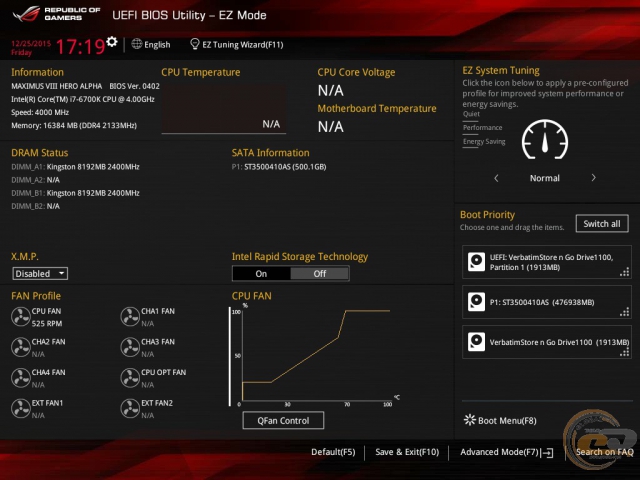Click the EXT FAN1 fan icon

(20, 409)
